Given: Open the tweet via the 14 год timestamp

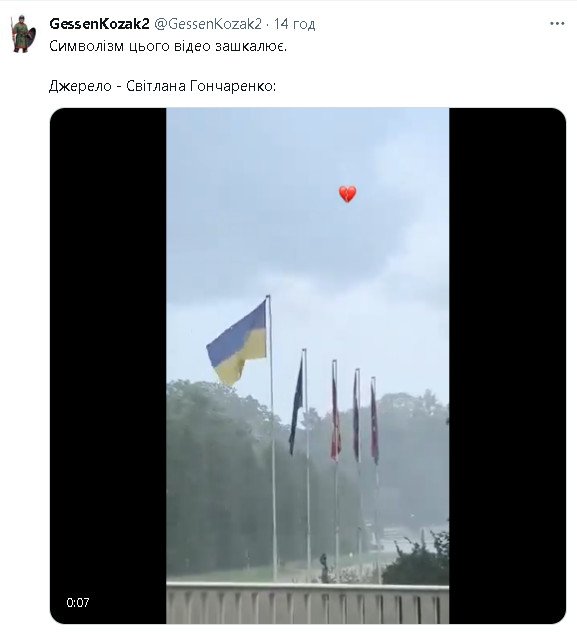Looking at the screenshot, I should (x=294, y=24).
